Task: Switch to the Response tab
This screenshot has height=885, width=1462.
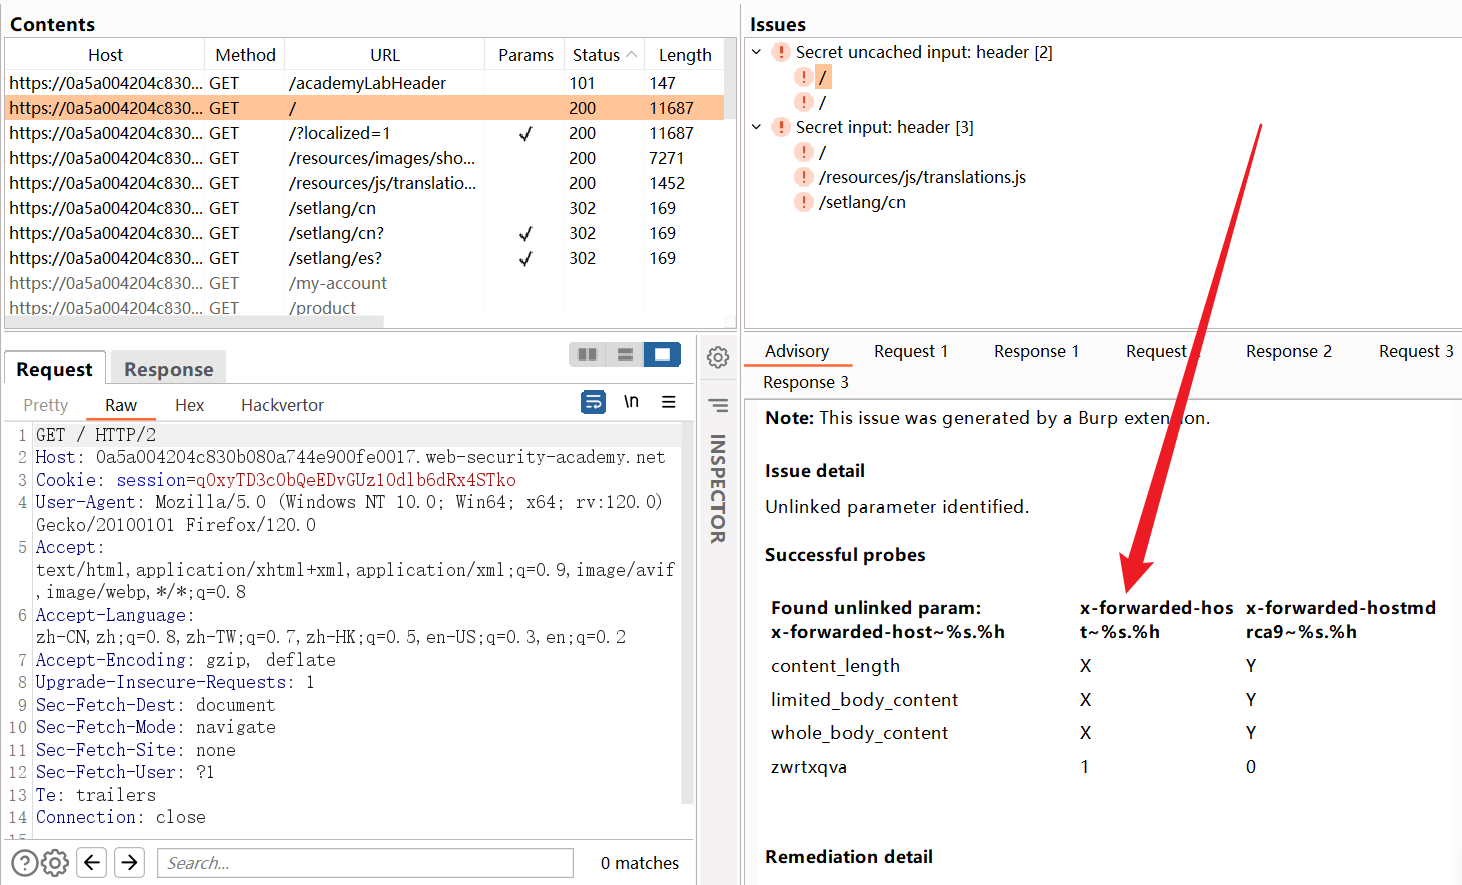Action: 168,369
